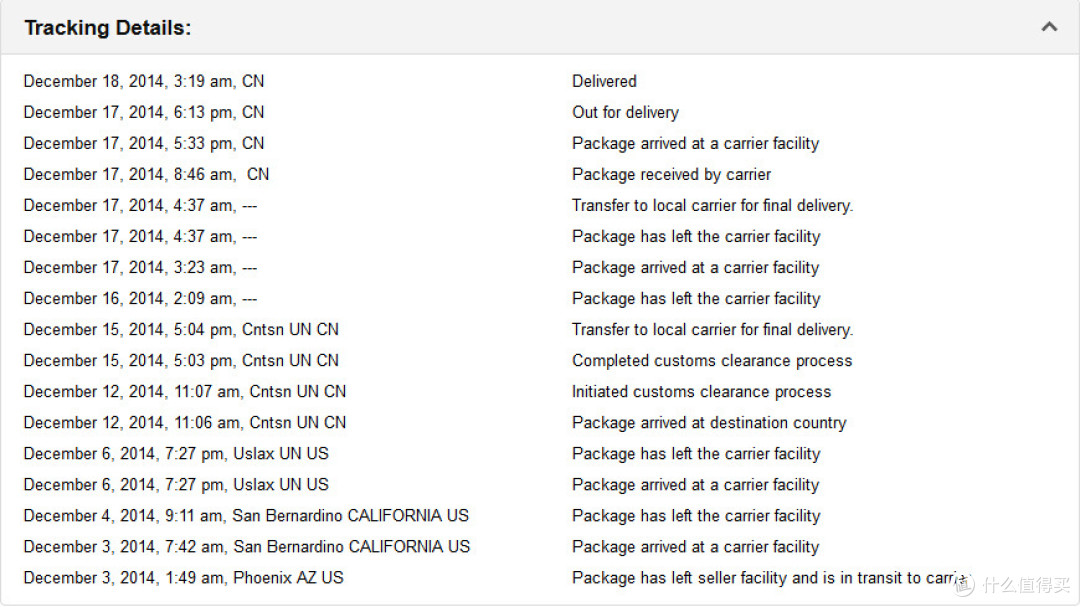1080x607 pixels.
Task: Click Initiated customs clearance process status
Action: [x=701, y=391]
